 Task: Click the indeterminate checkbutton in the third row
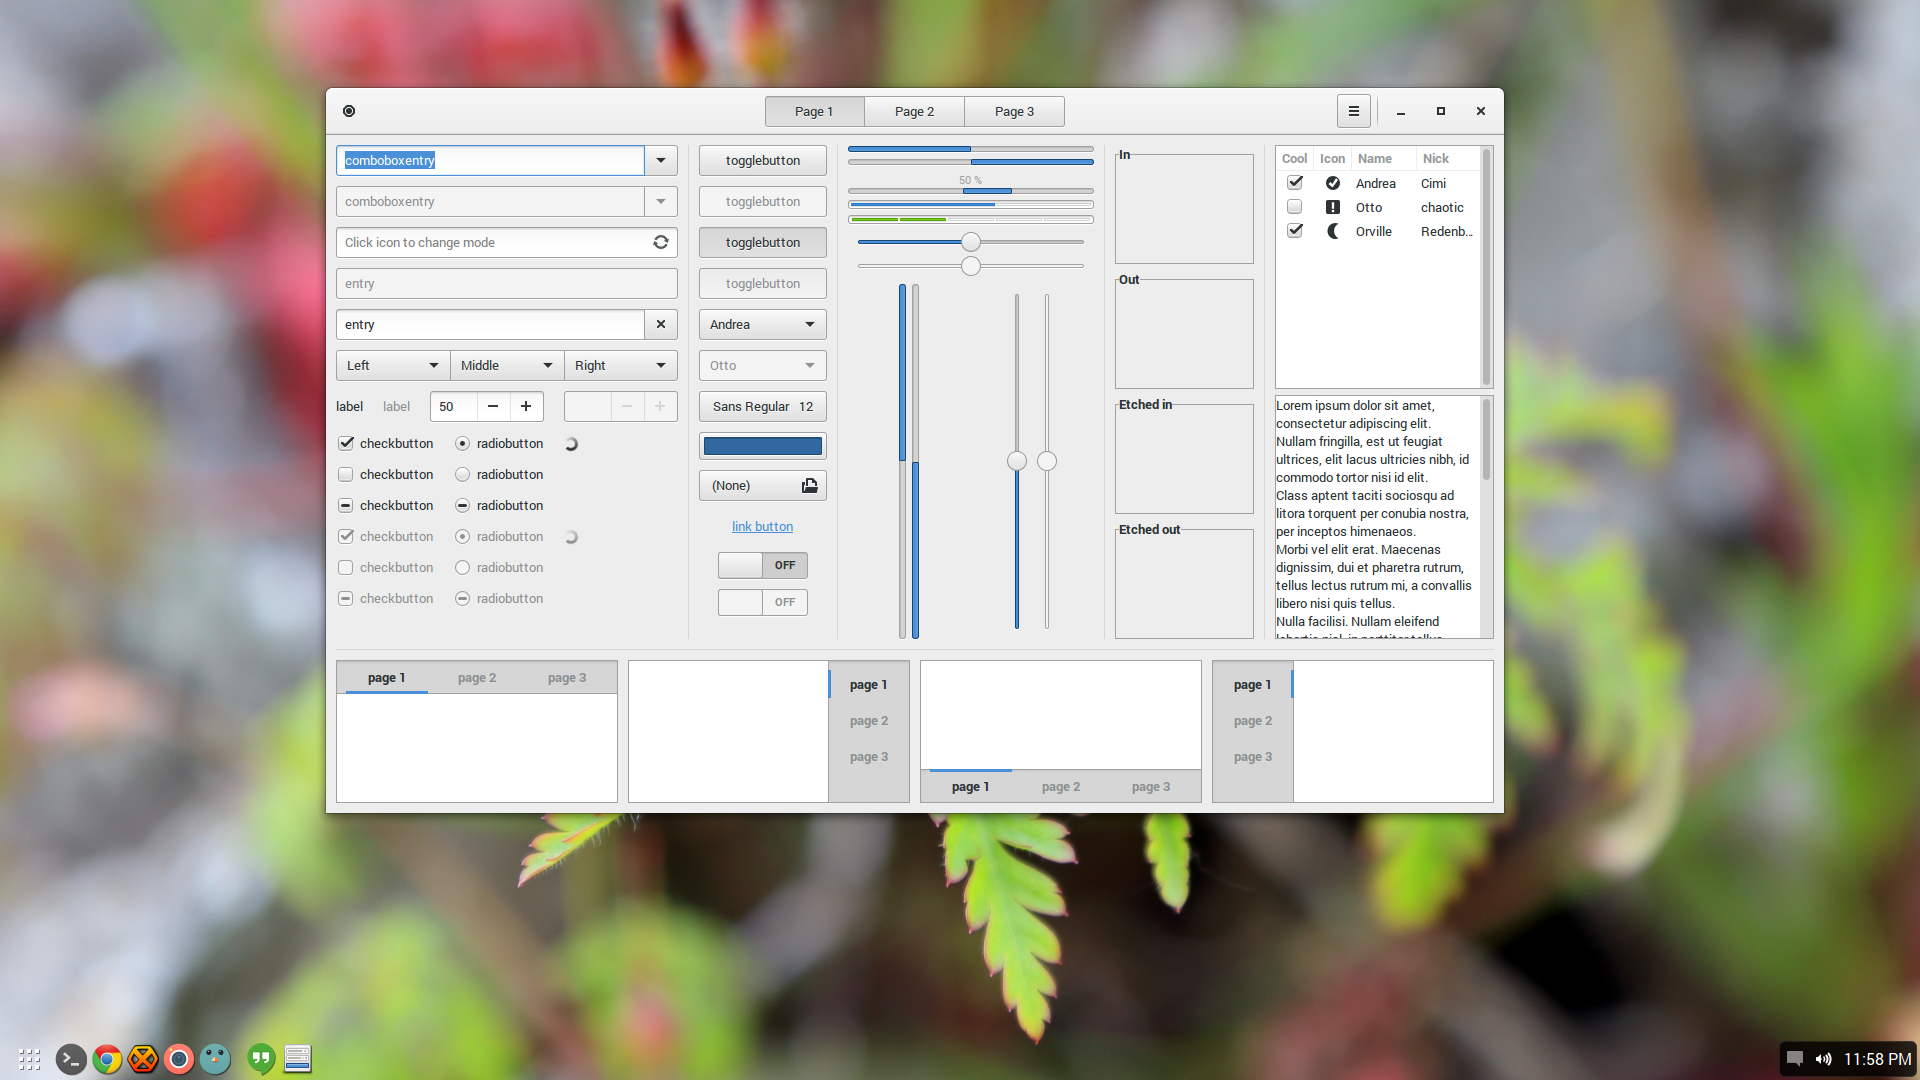point(346,505)
